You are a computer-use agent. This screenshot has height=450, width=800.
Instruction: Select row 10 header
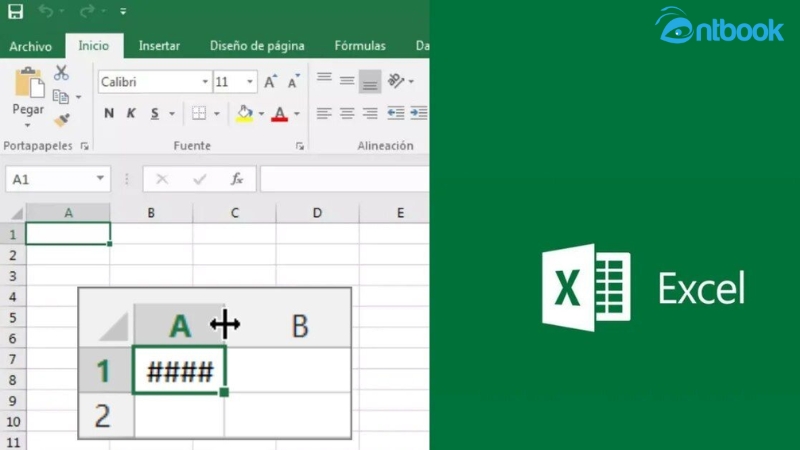pyautogui.click(x=13, y=422)
